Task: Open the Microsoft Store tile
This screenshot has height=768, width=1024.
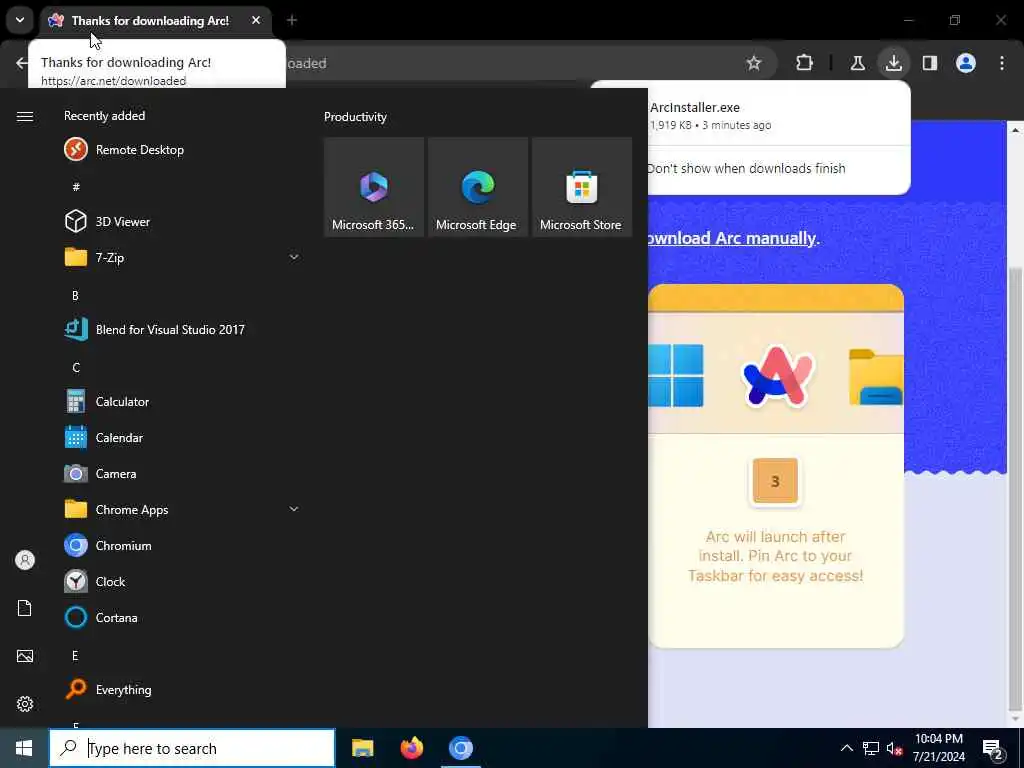Action: 581,187
